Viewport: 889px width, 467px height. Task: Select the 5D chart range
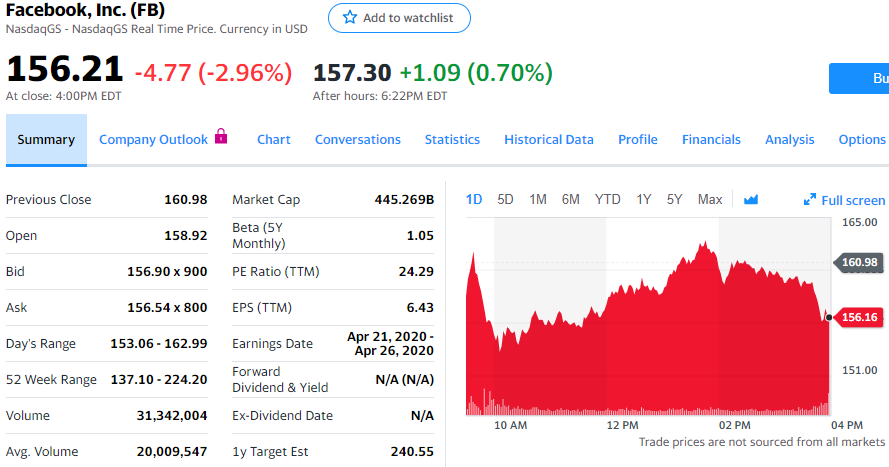505,200
